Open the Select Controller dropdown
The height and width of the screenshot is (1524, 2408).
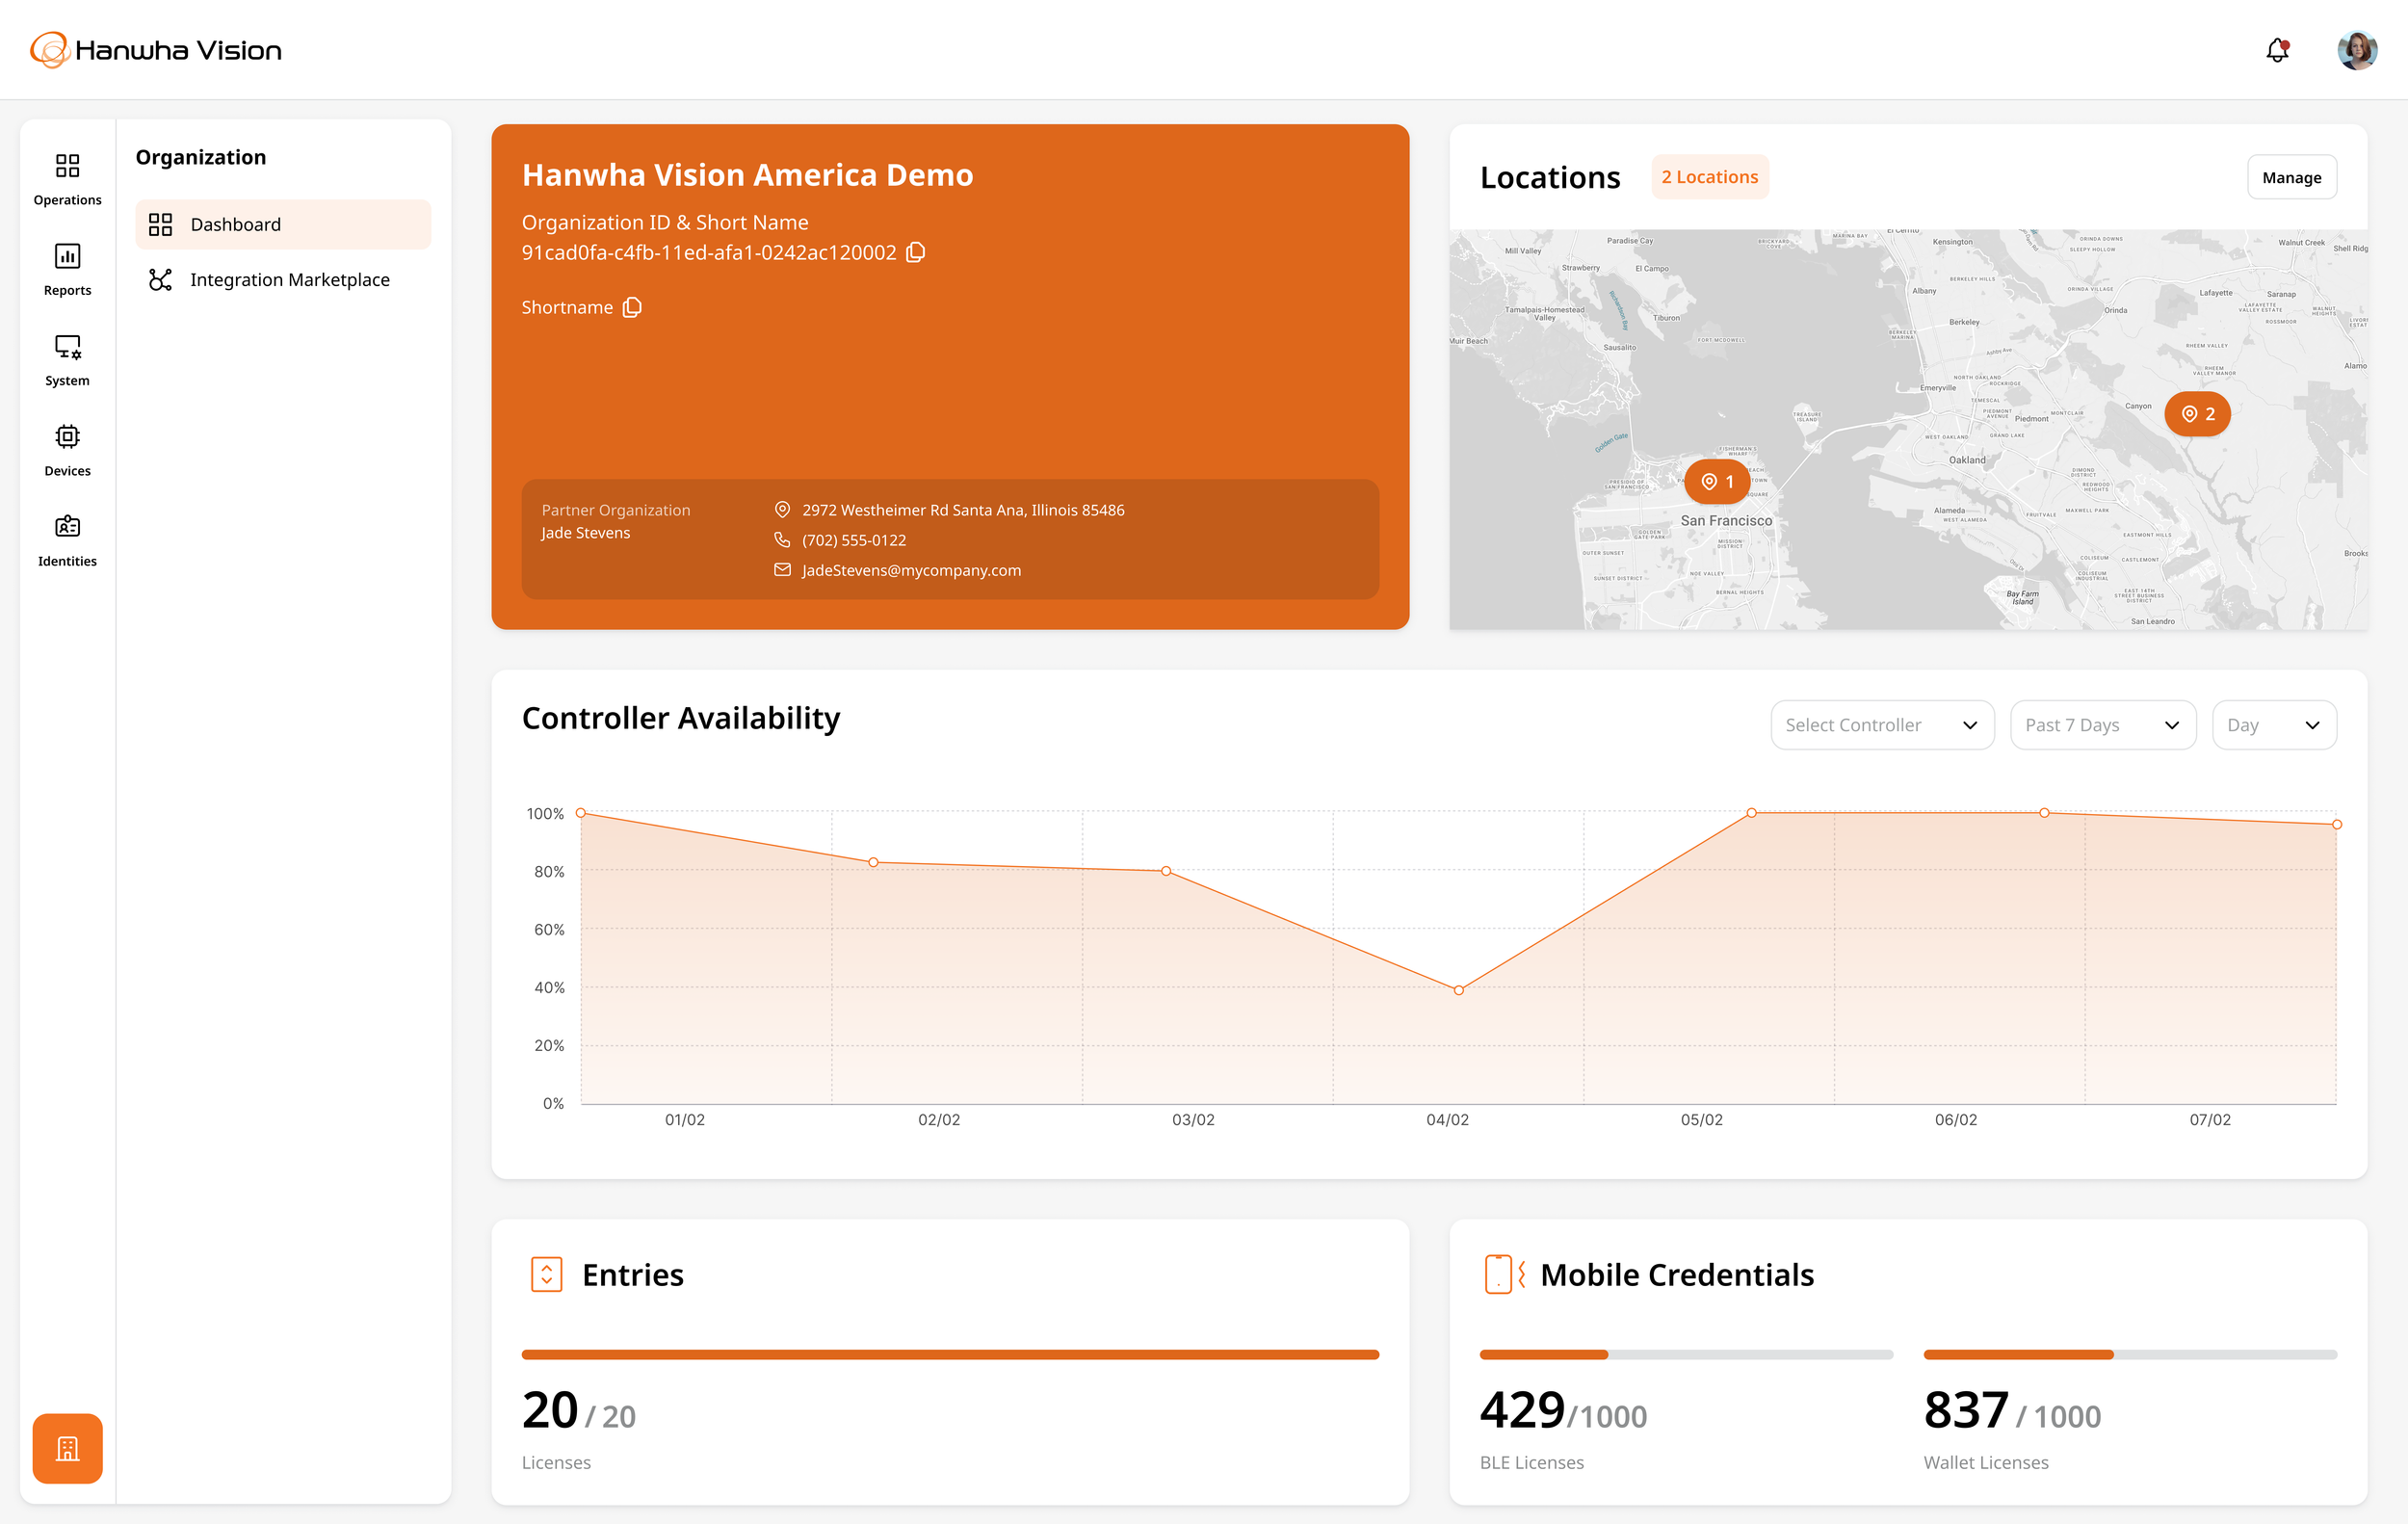1882,725
